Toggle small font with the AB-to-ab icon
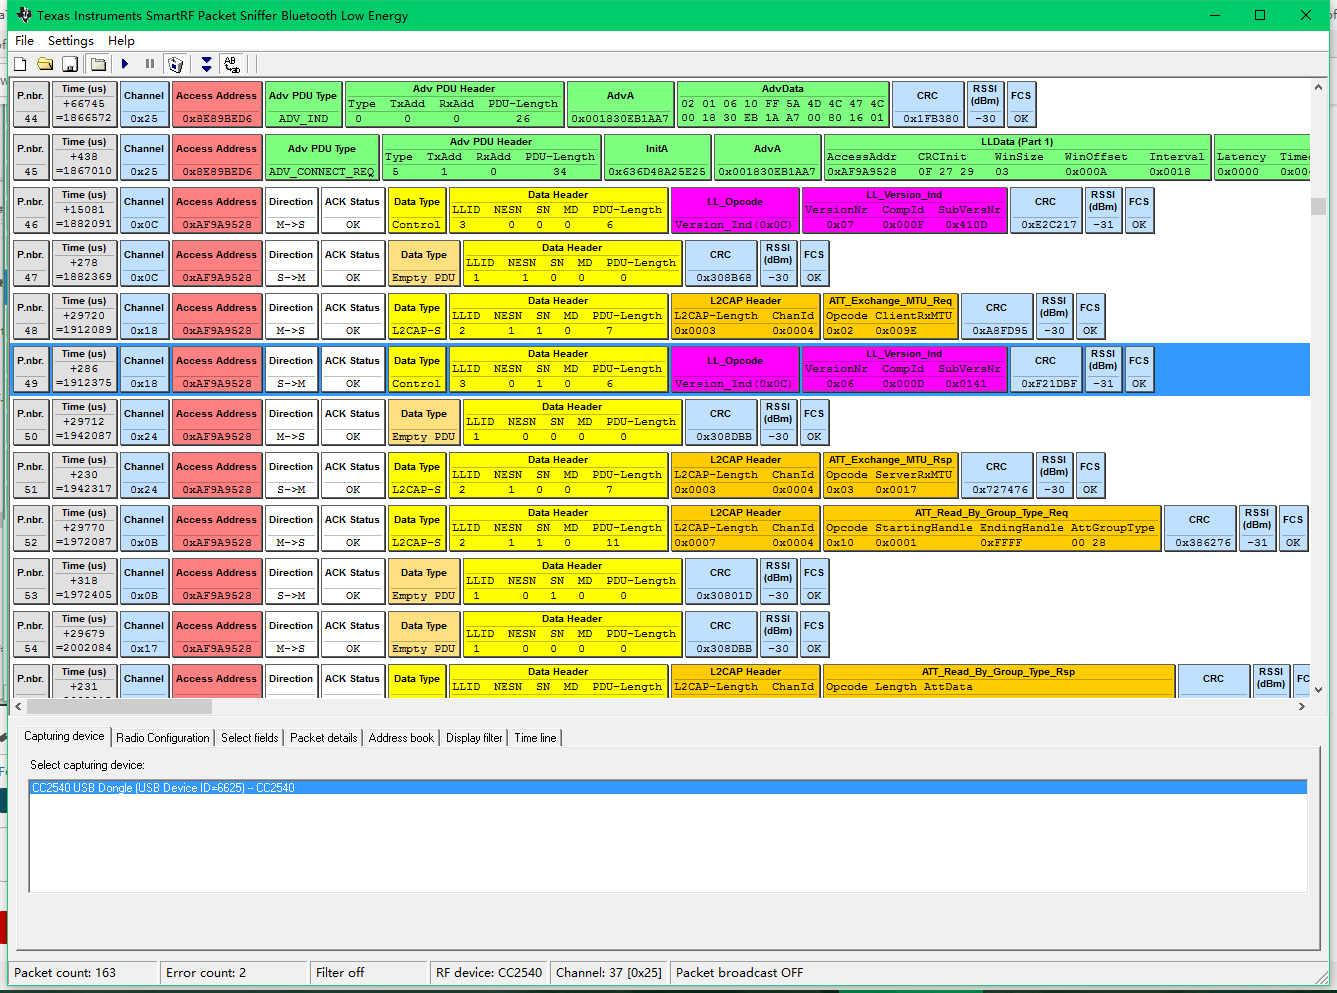 (232, 64)
